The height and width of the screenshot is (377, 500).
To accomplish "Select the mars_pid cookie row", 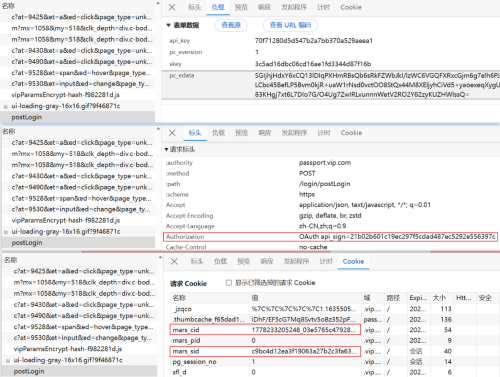I will click(x=334, y=341).
